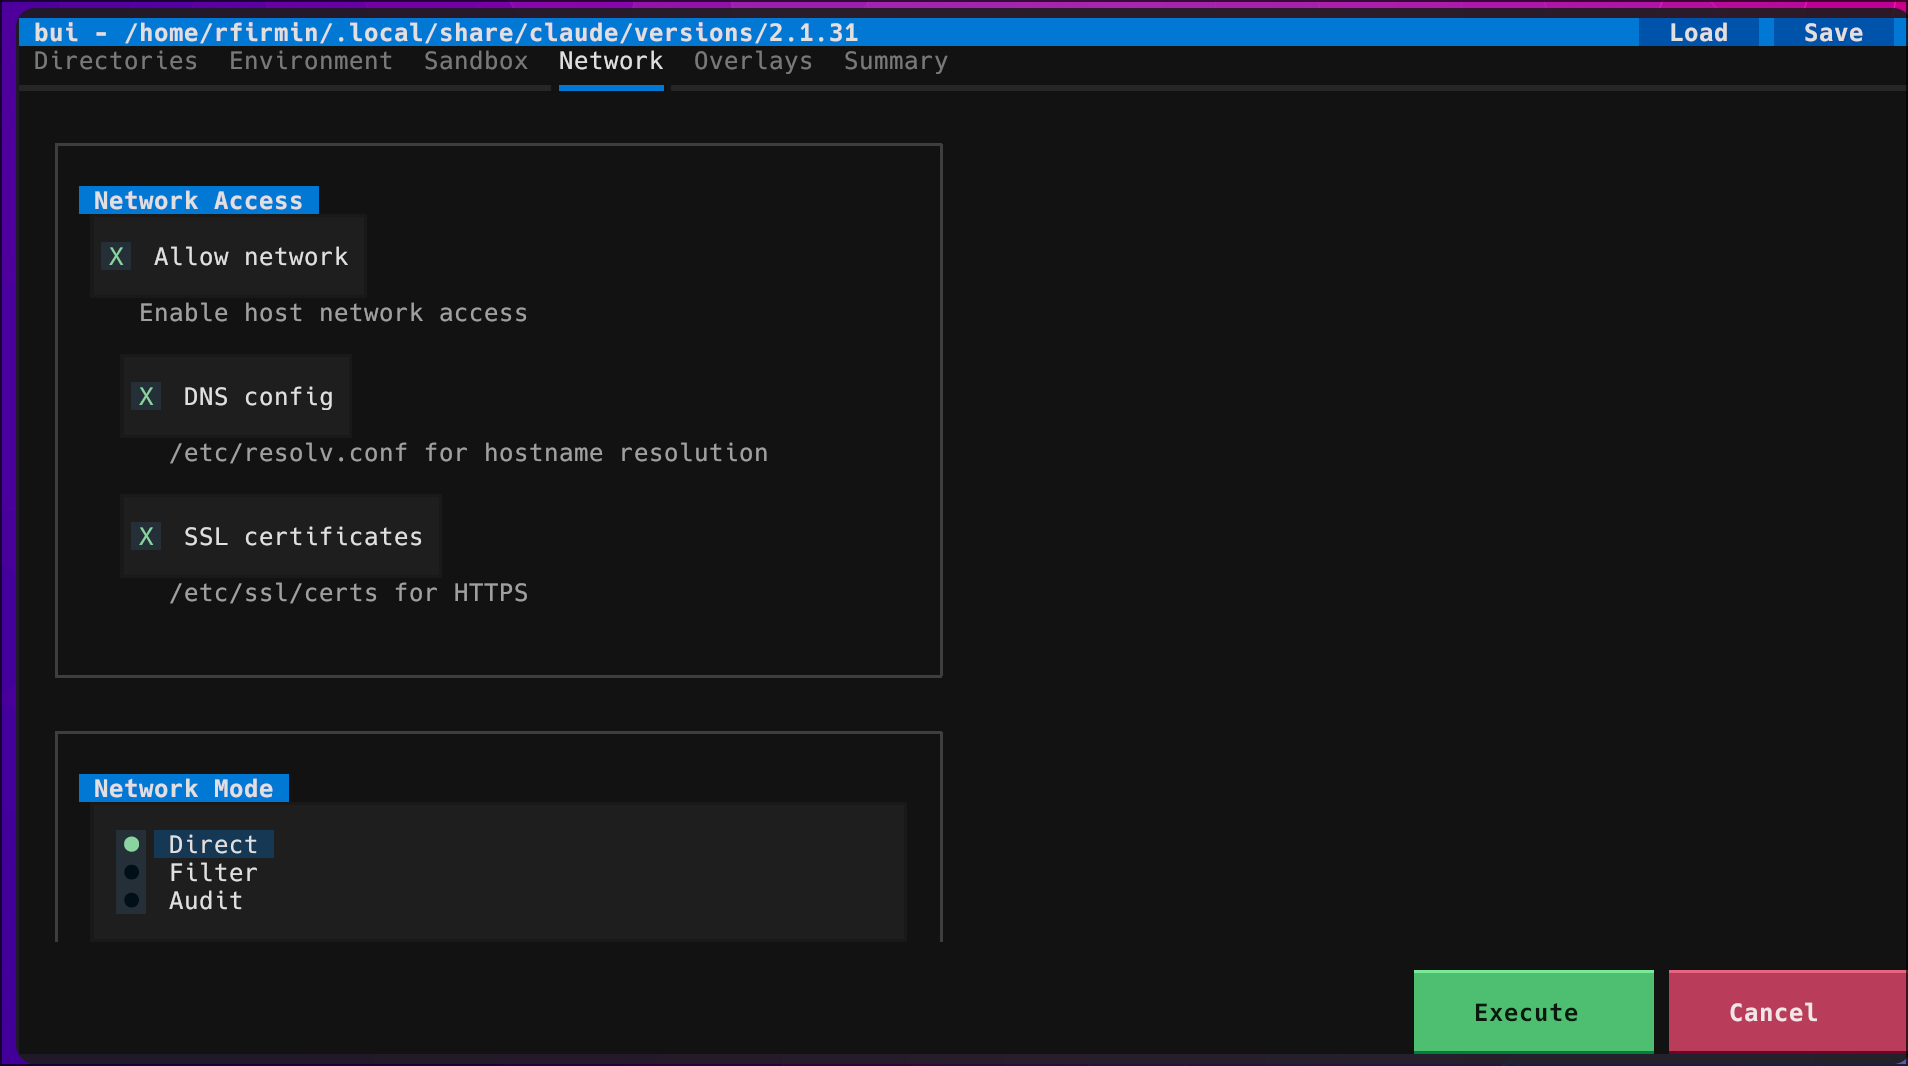Click the Network Mode section header
Viewport: 1908px width, 1066px height.
pyautogui.click(x=183, y=788)
